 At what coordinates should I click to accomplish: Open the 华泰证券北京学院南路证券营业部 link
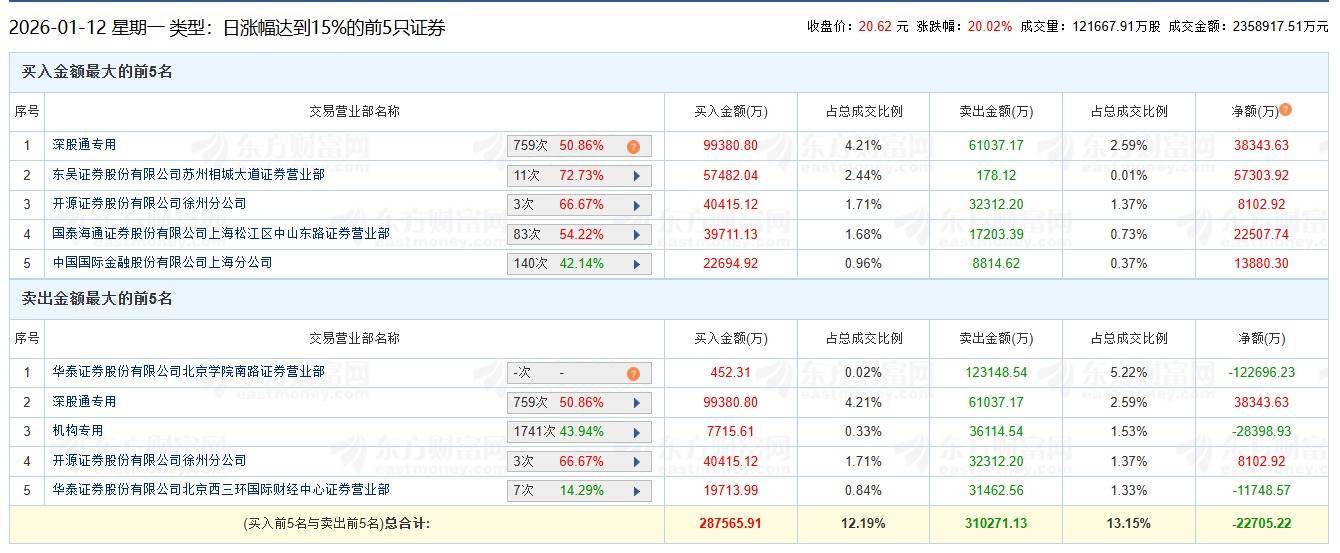click(188, 372)
